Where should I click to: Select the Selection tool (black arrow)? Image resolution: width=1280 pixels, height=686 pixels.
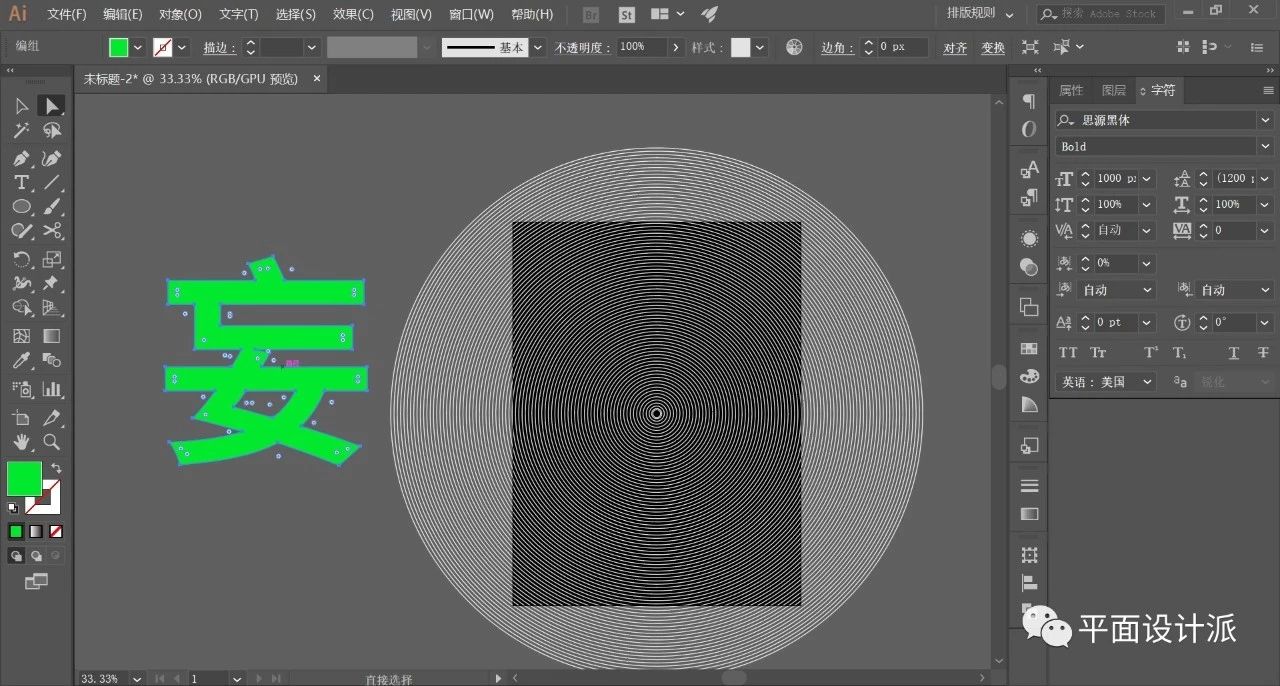pos(21,106)
